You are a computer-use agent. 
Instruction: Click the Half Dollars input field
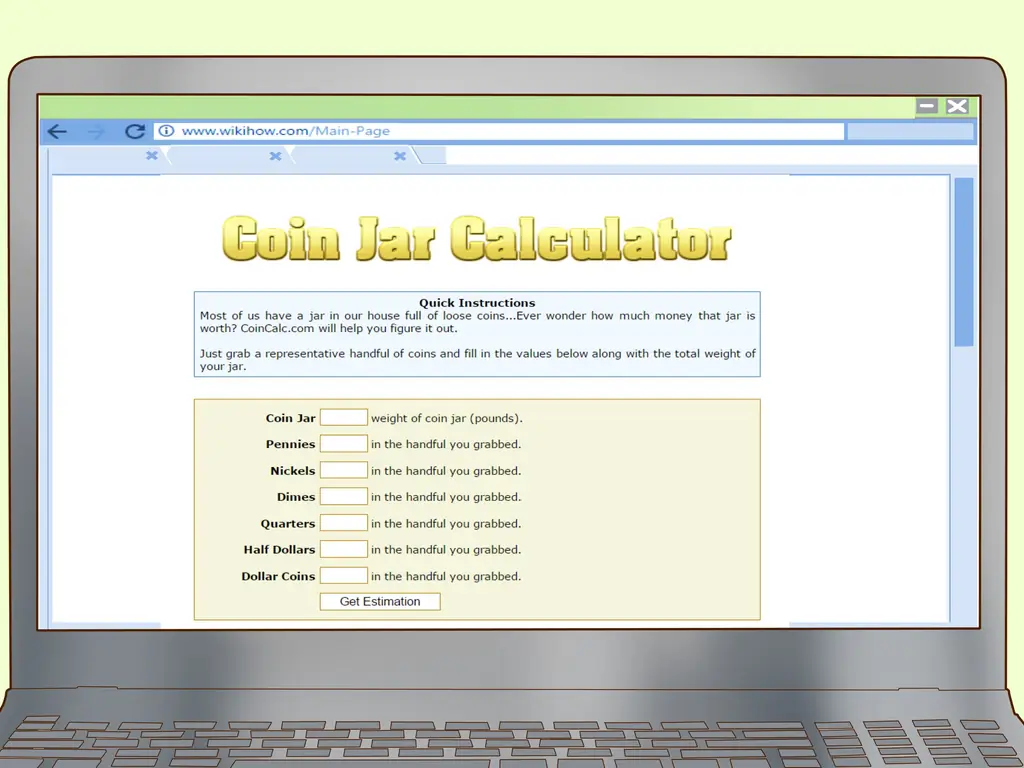tap(344, 549)
